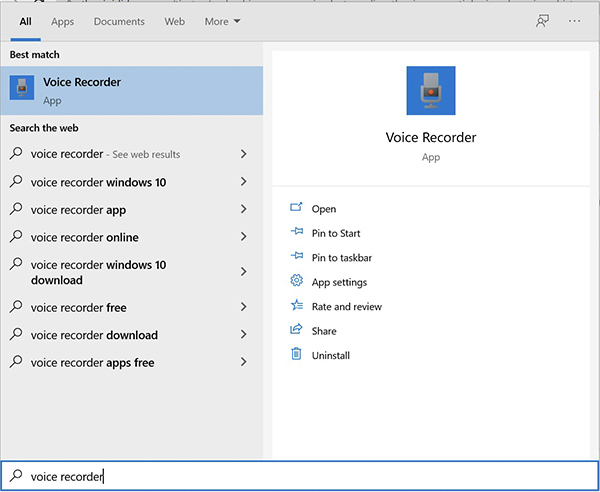Viewport: 600px width, 492px height.
Task: Click the pin icon beside Pin to taskbar
Action: click(297, 256)
